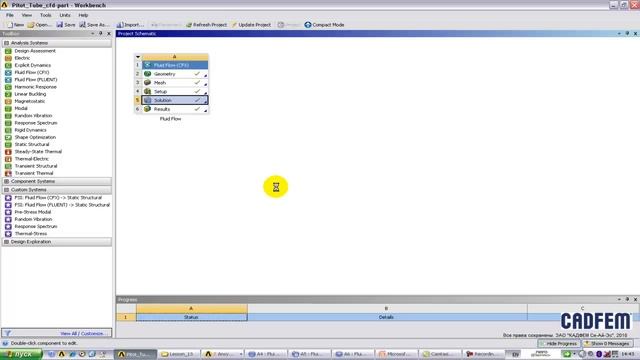Switch to Recording taskbar window

pos(482,354)
